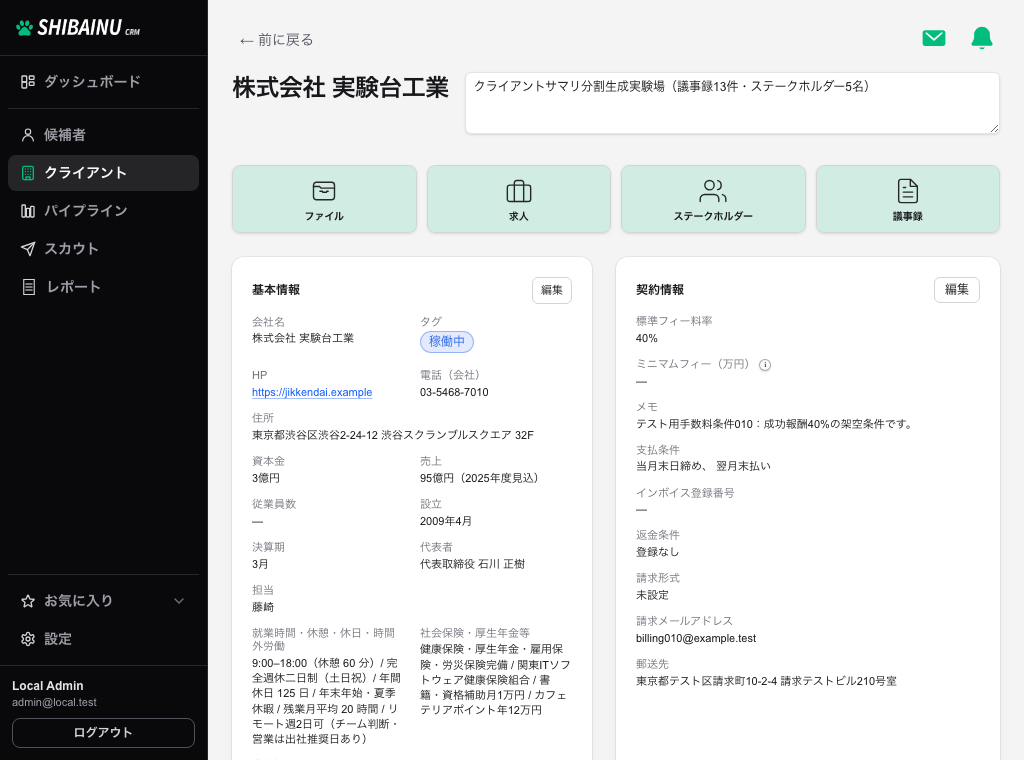Screen dimensions: 1024x760
Task: Open the ファイル card
Action: (x=324, y=199)
